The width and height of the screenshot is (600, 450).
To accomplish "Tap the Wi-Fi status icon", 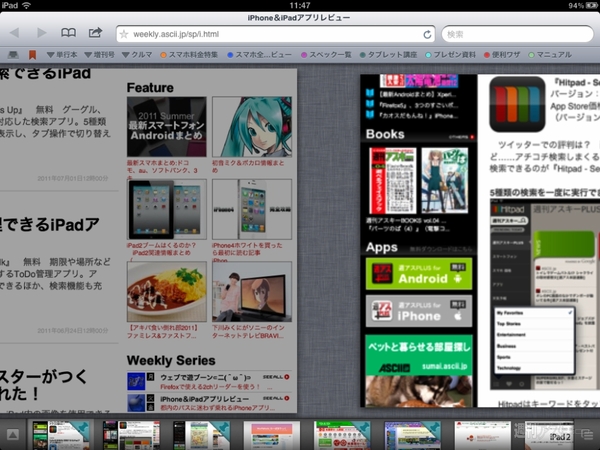I will click(x=26, y=5).
